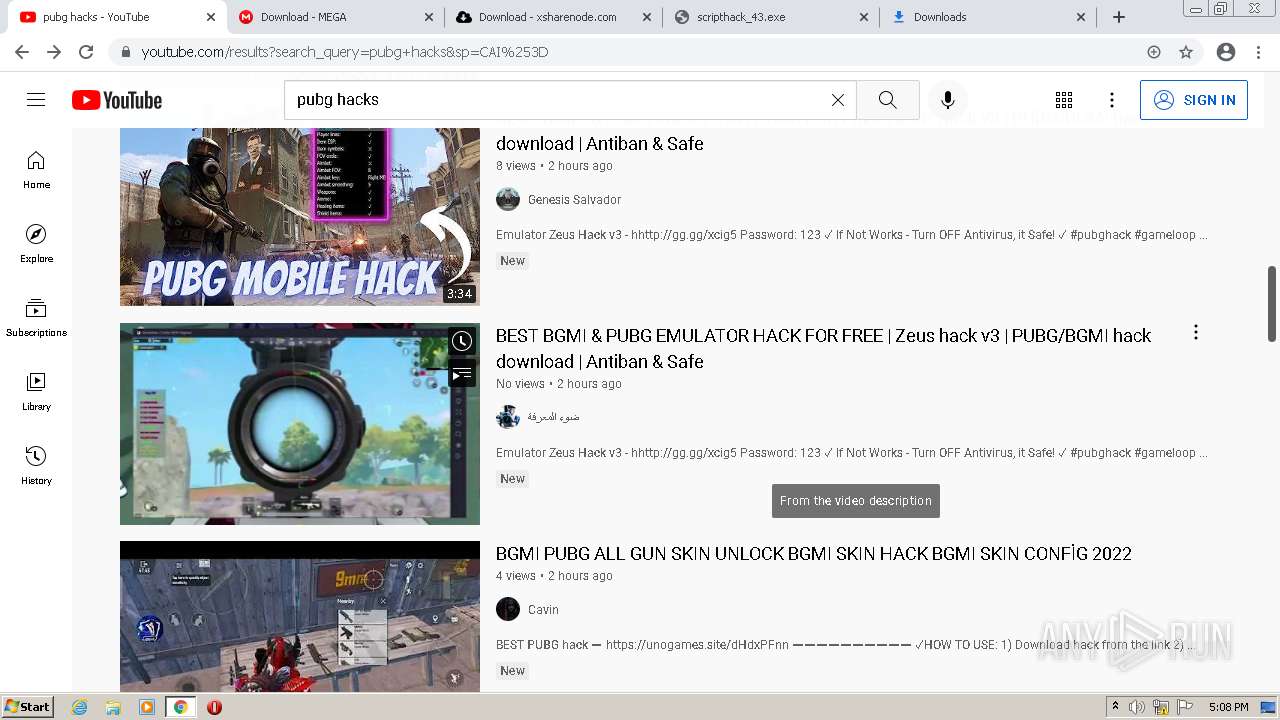
Task: Open the Chrome profile avatar icon
Action: tap(1226, 52)
